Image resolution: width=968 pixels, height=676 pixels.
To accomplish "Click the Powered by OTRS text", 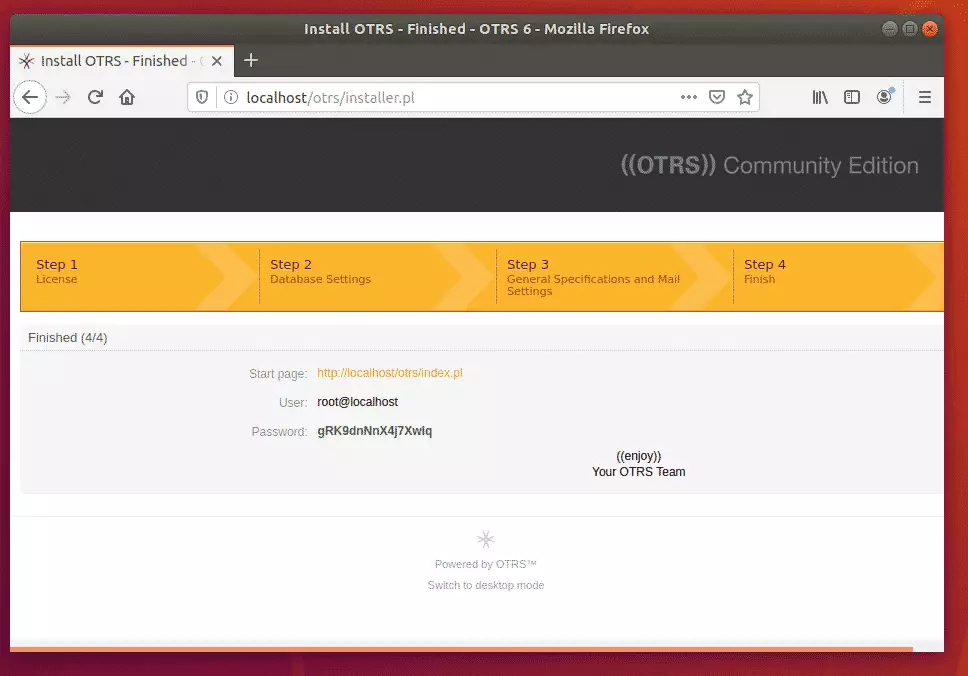I will 486,564.
